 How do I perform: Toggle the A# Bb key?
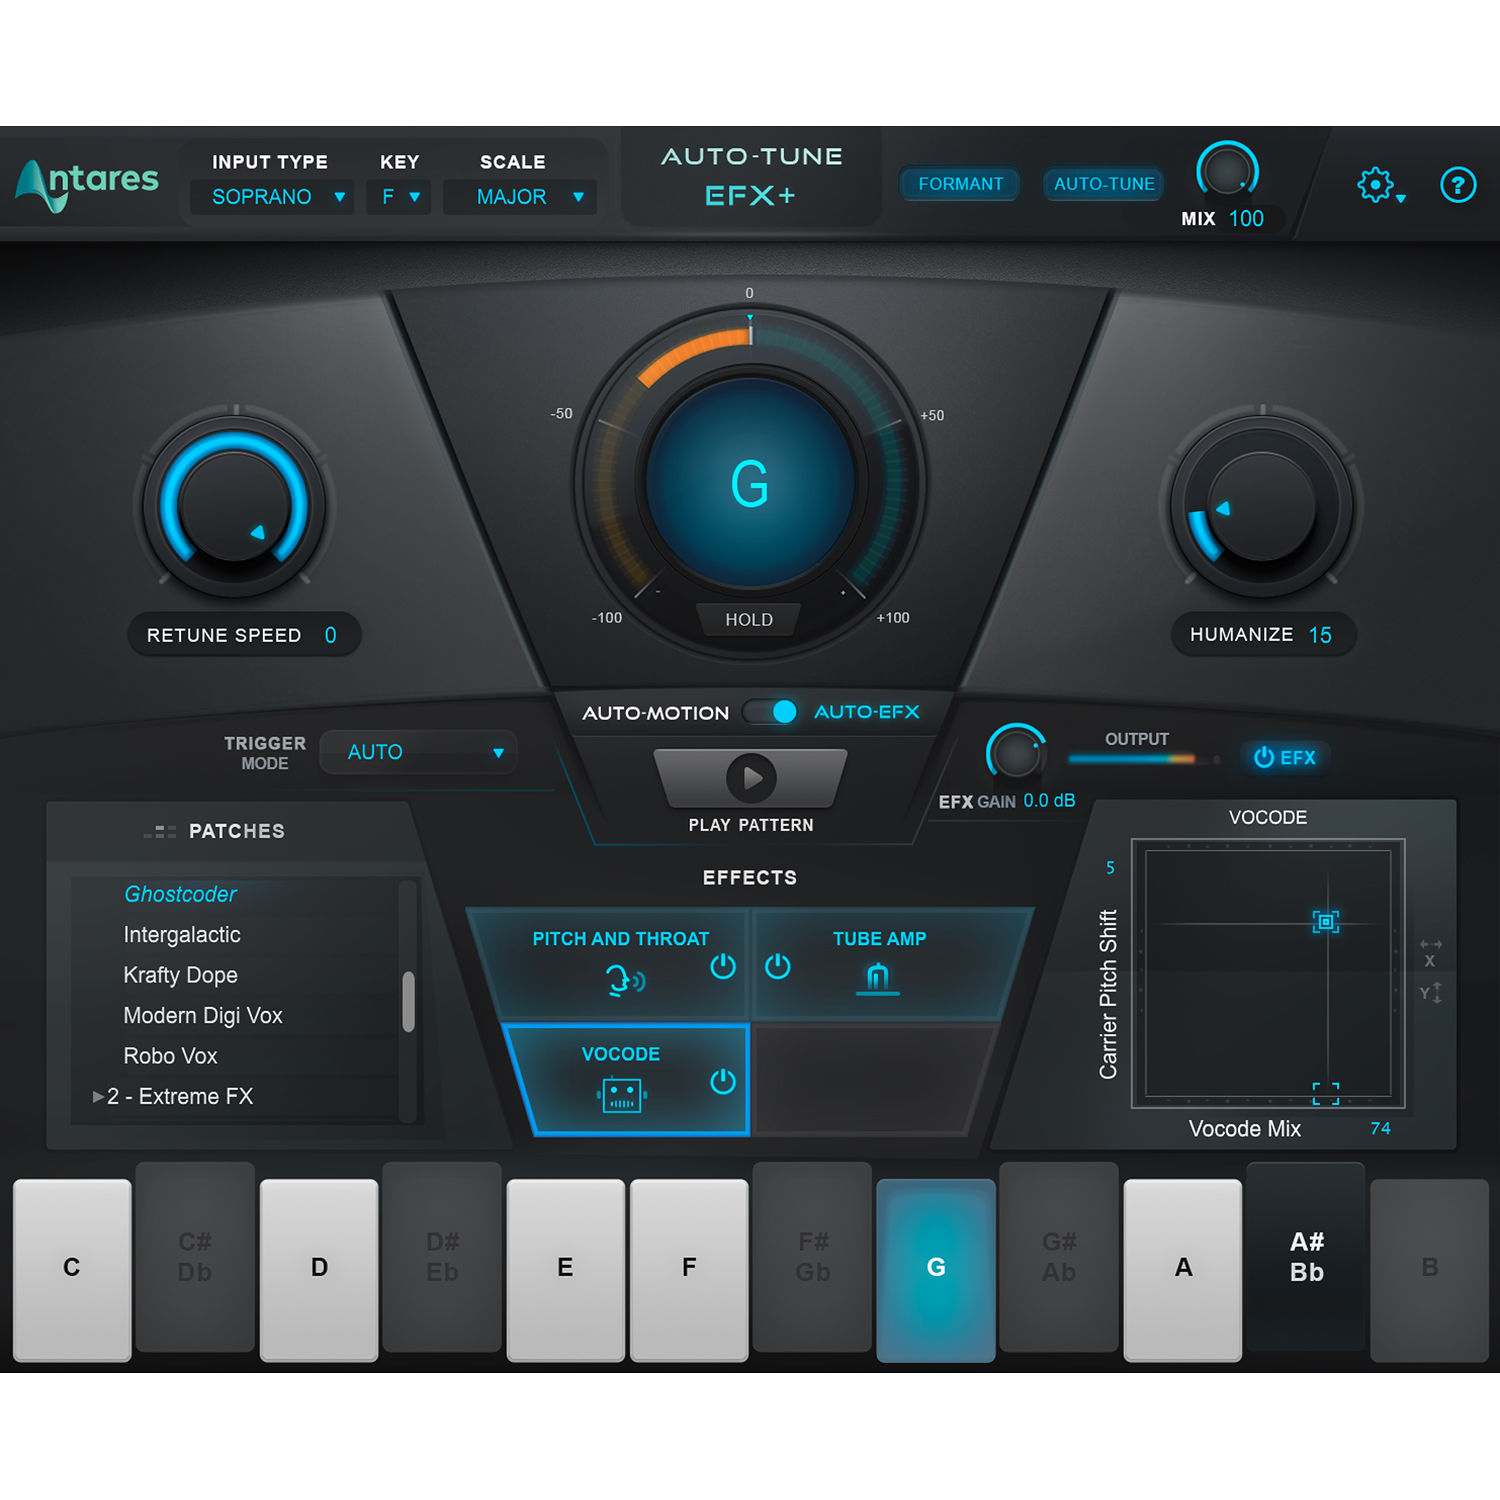(1306, 1256)
